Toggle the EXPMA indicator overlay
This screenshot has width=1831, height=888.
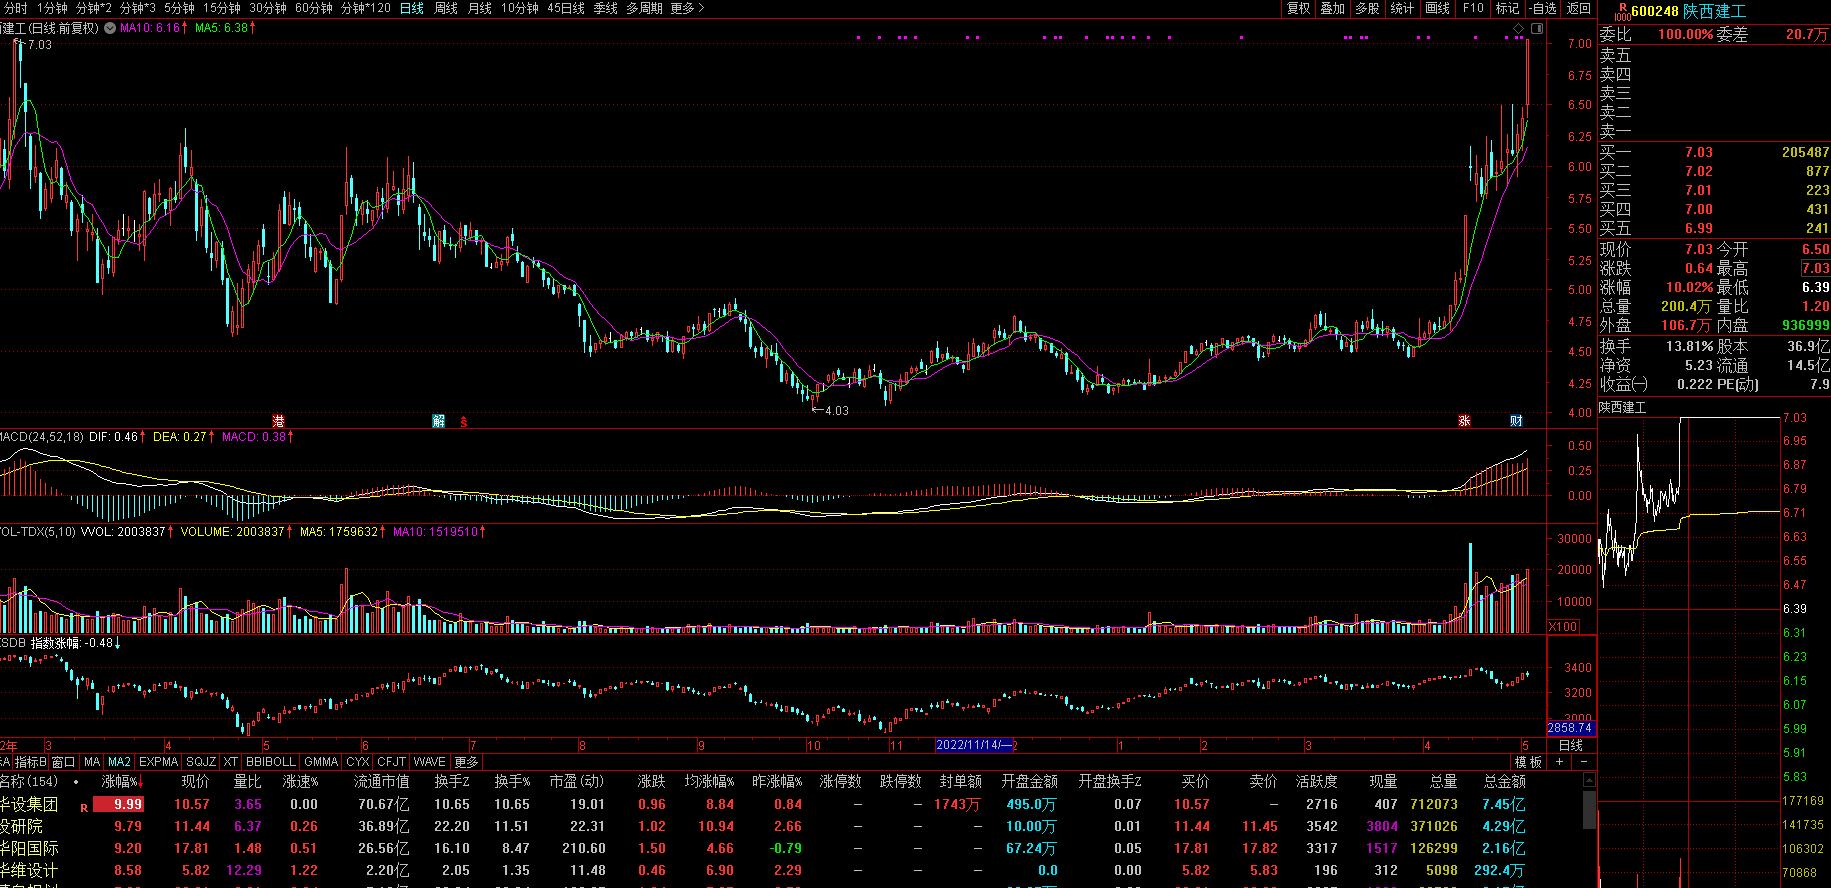[158, 762]
